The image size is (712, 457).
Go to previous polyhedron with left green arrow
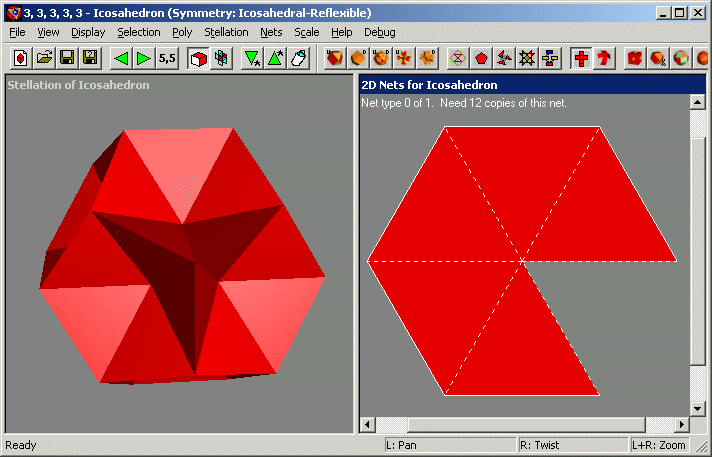click(121, 58)
